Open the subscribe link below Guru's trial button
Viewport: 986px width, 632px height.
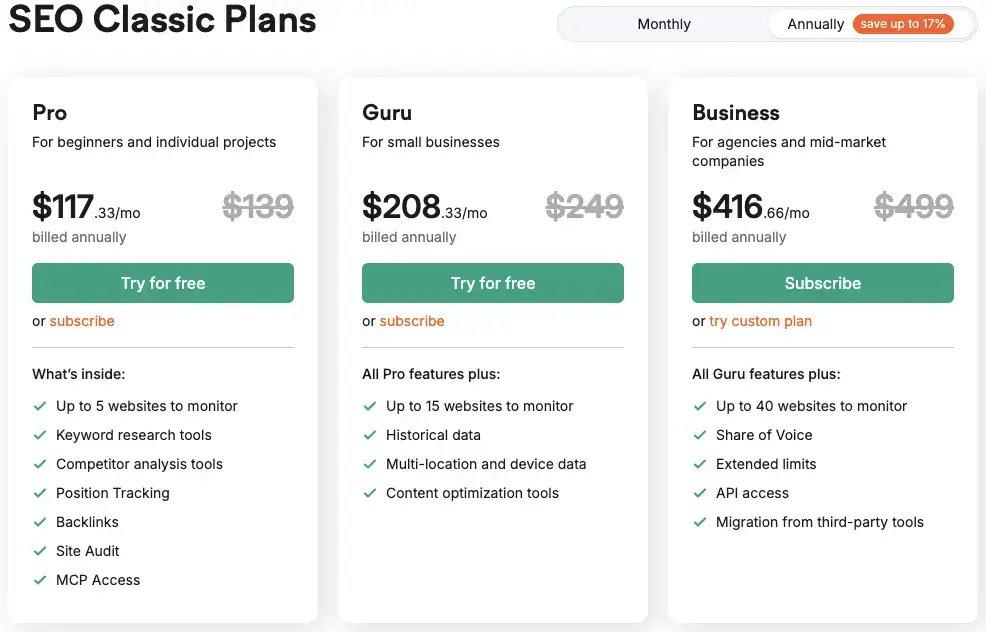(x=412, y=321)
